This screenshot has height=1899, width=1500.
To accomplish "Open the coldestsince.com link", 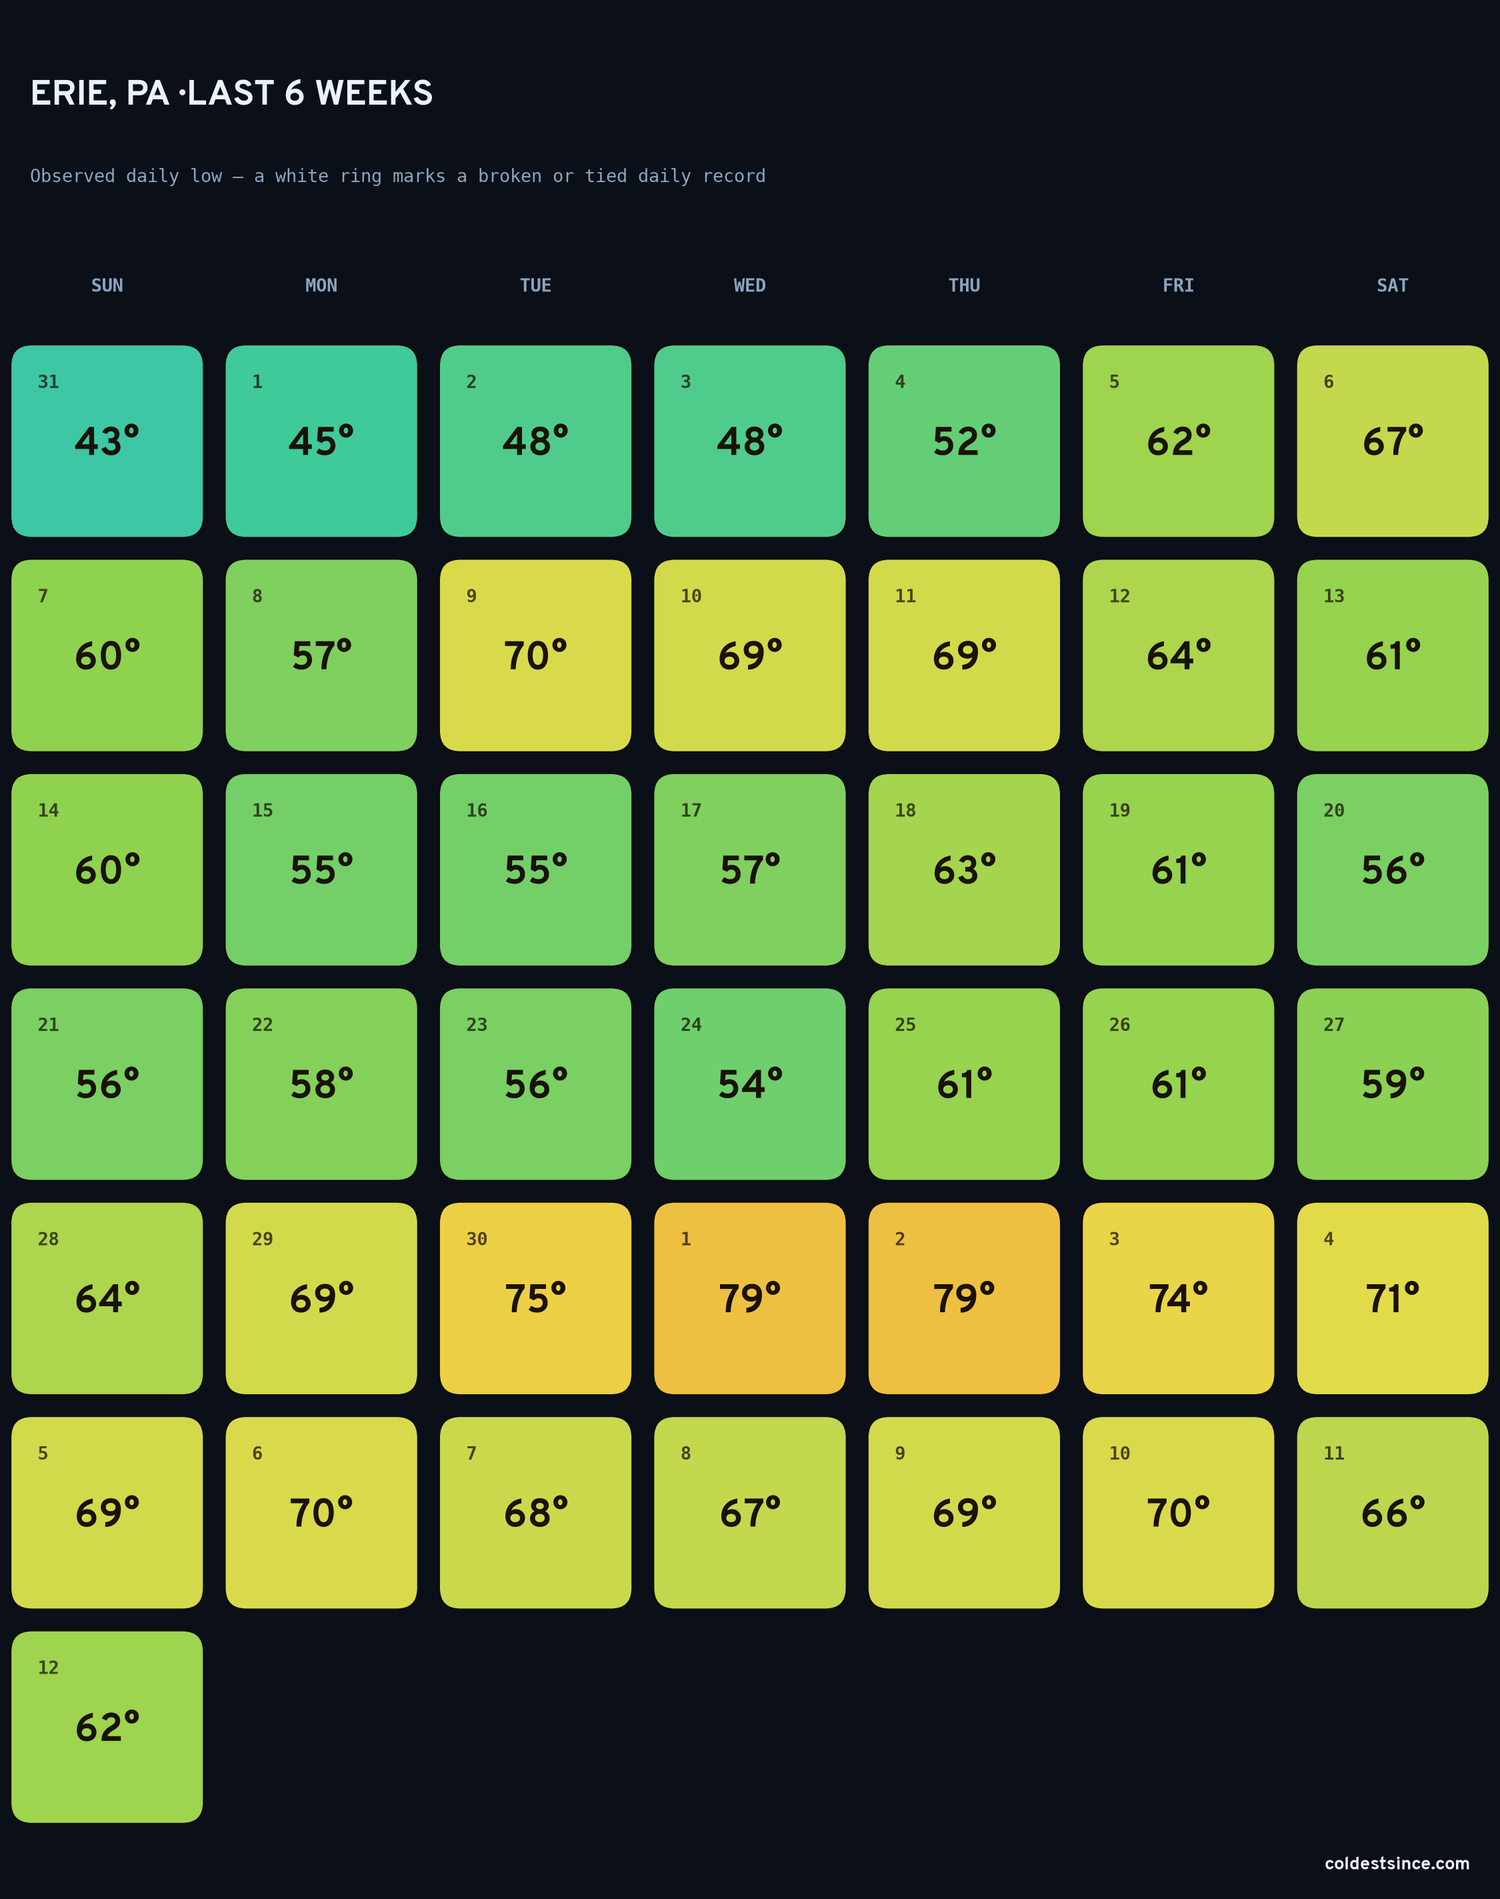I will (x=1397, y=1863).
